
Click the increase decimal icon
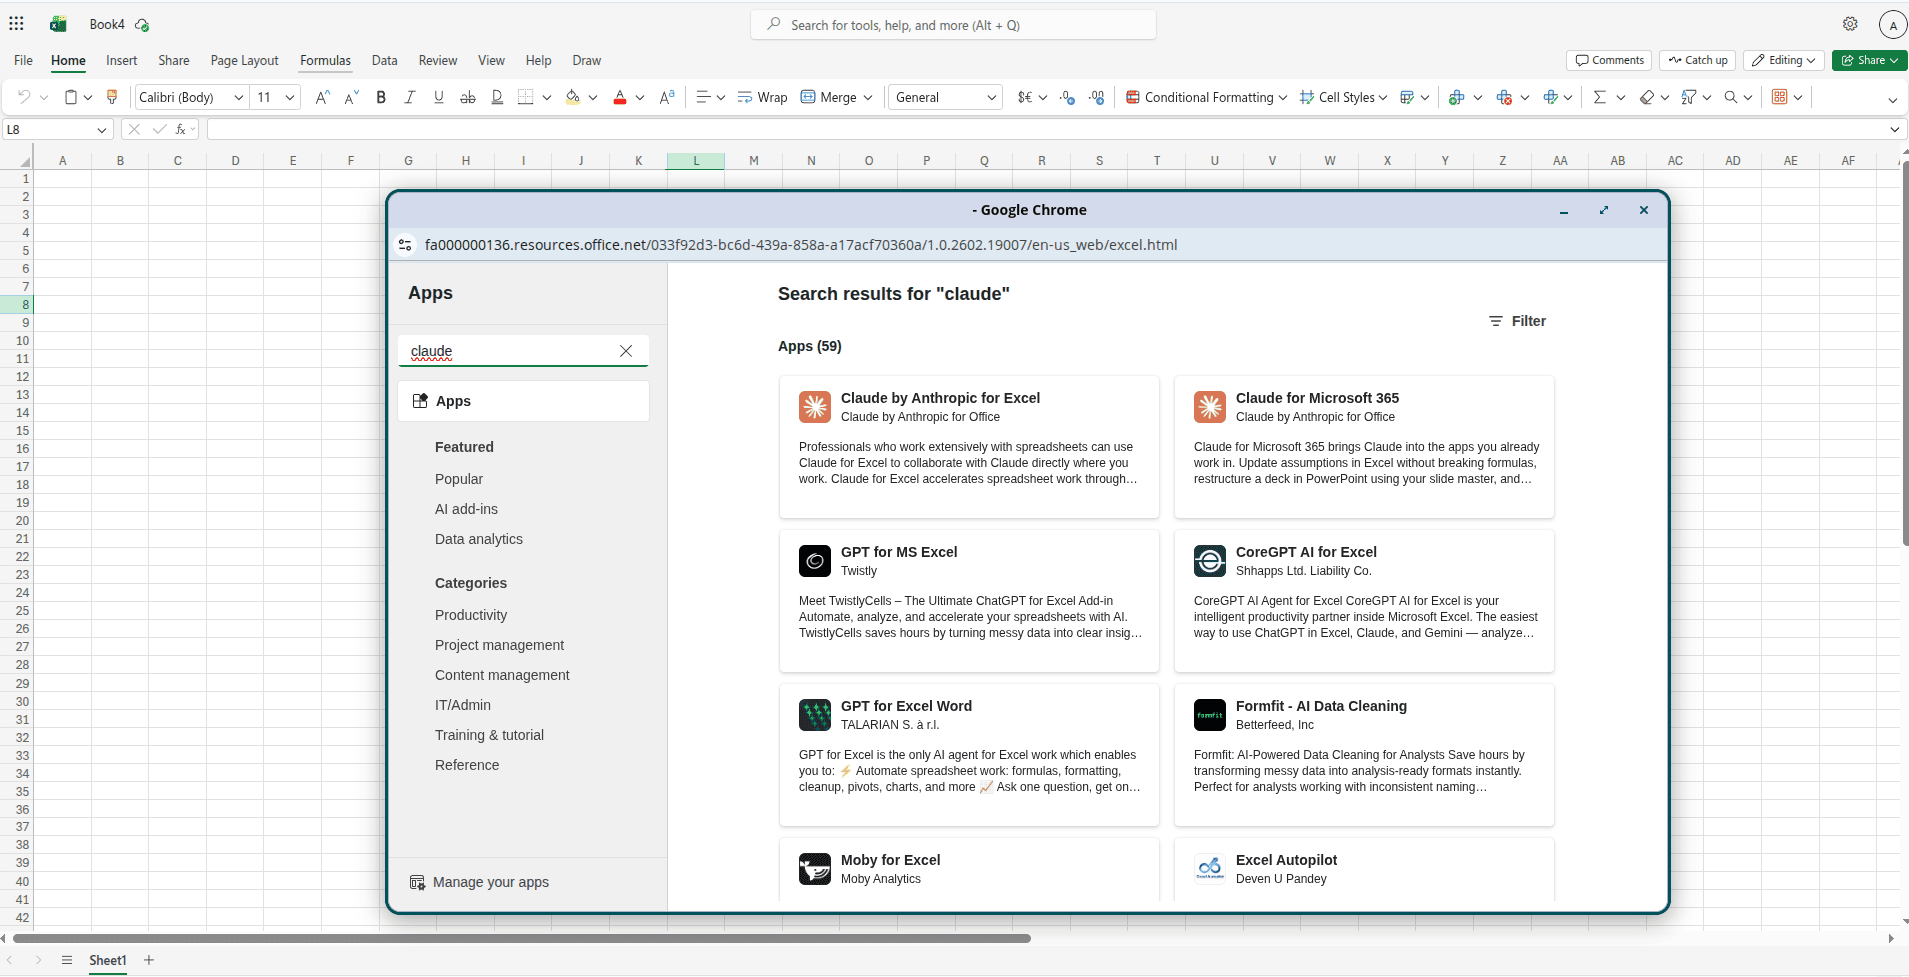1068,97
